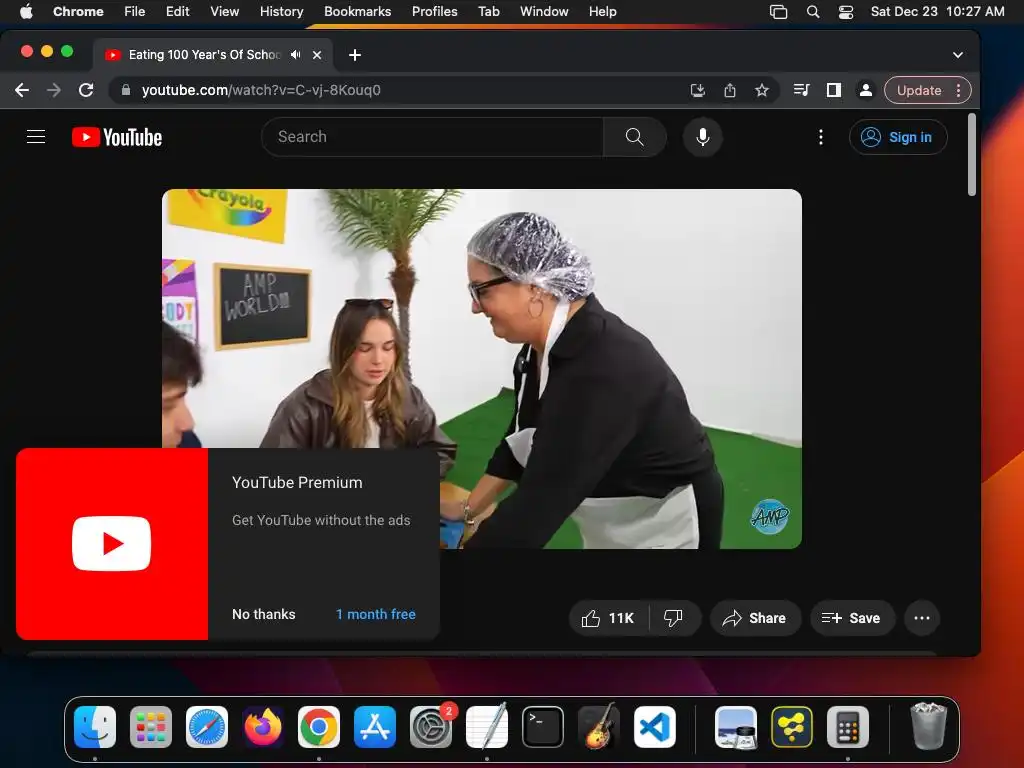Expand the tab search chevron
Screen dimensions: 1024x768
tap(957, 55)
